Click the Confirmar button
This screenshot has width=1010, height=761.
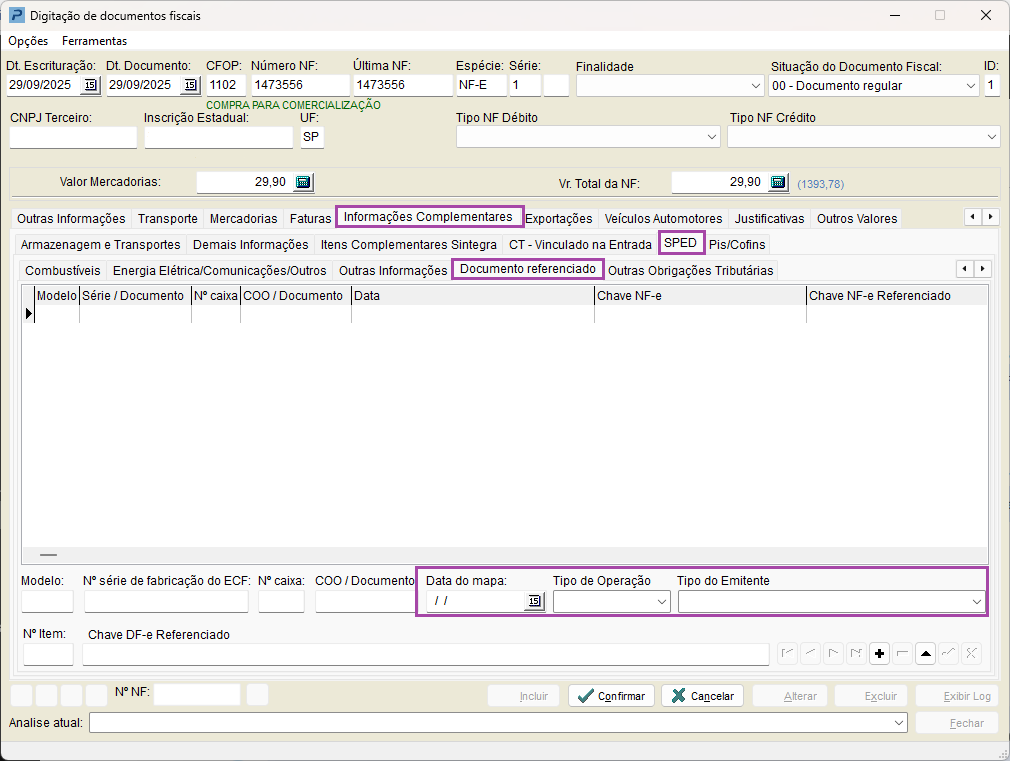[612, 696]
